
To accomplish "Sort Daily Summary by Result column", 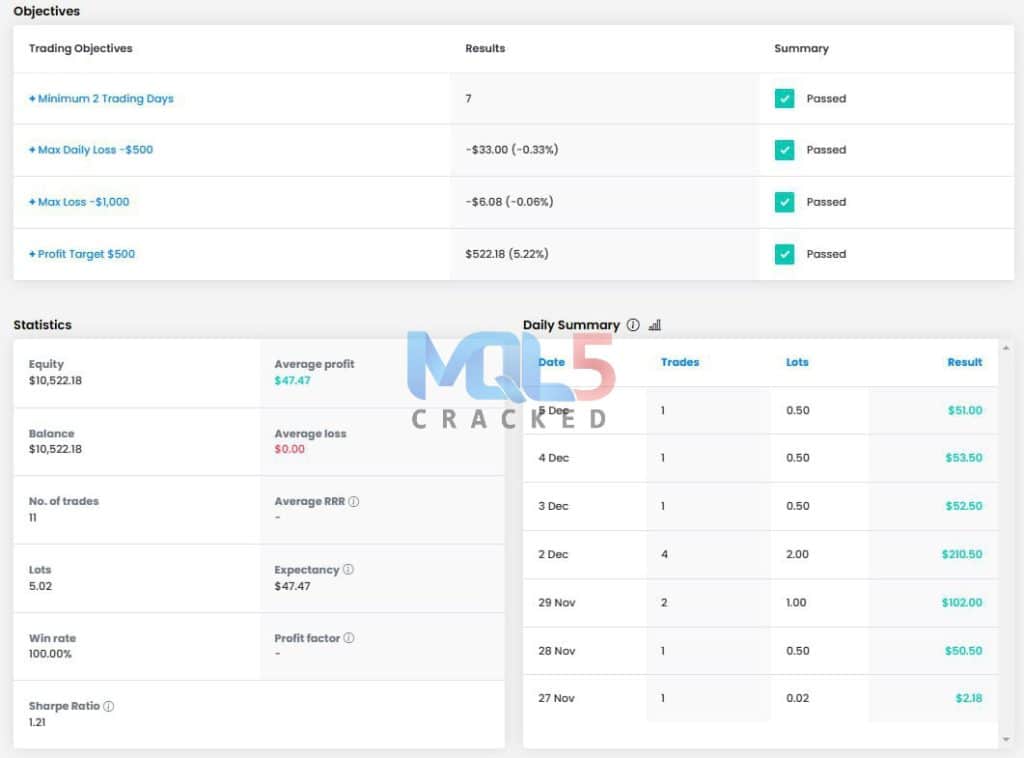I will coord(965,362).
